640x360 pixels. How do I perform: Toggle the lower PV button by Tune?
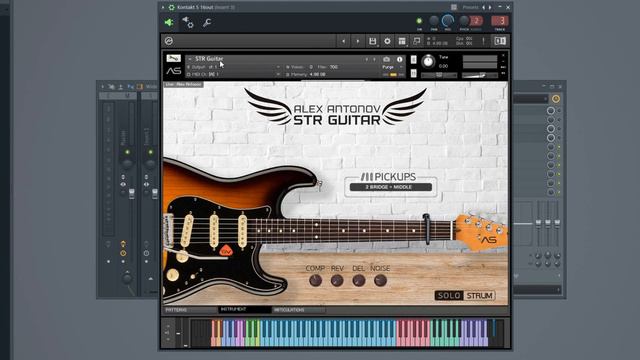tap(413, 73)
